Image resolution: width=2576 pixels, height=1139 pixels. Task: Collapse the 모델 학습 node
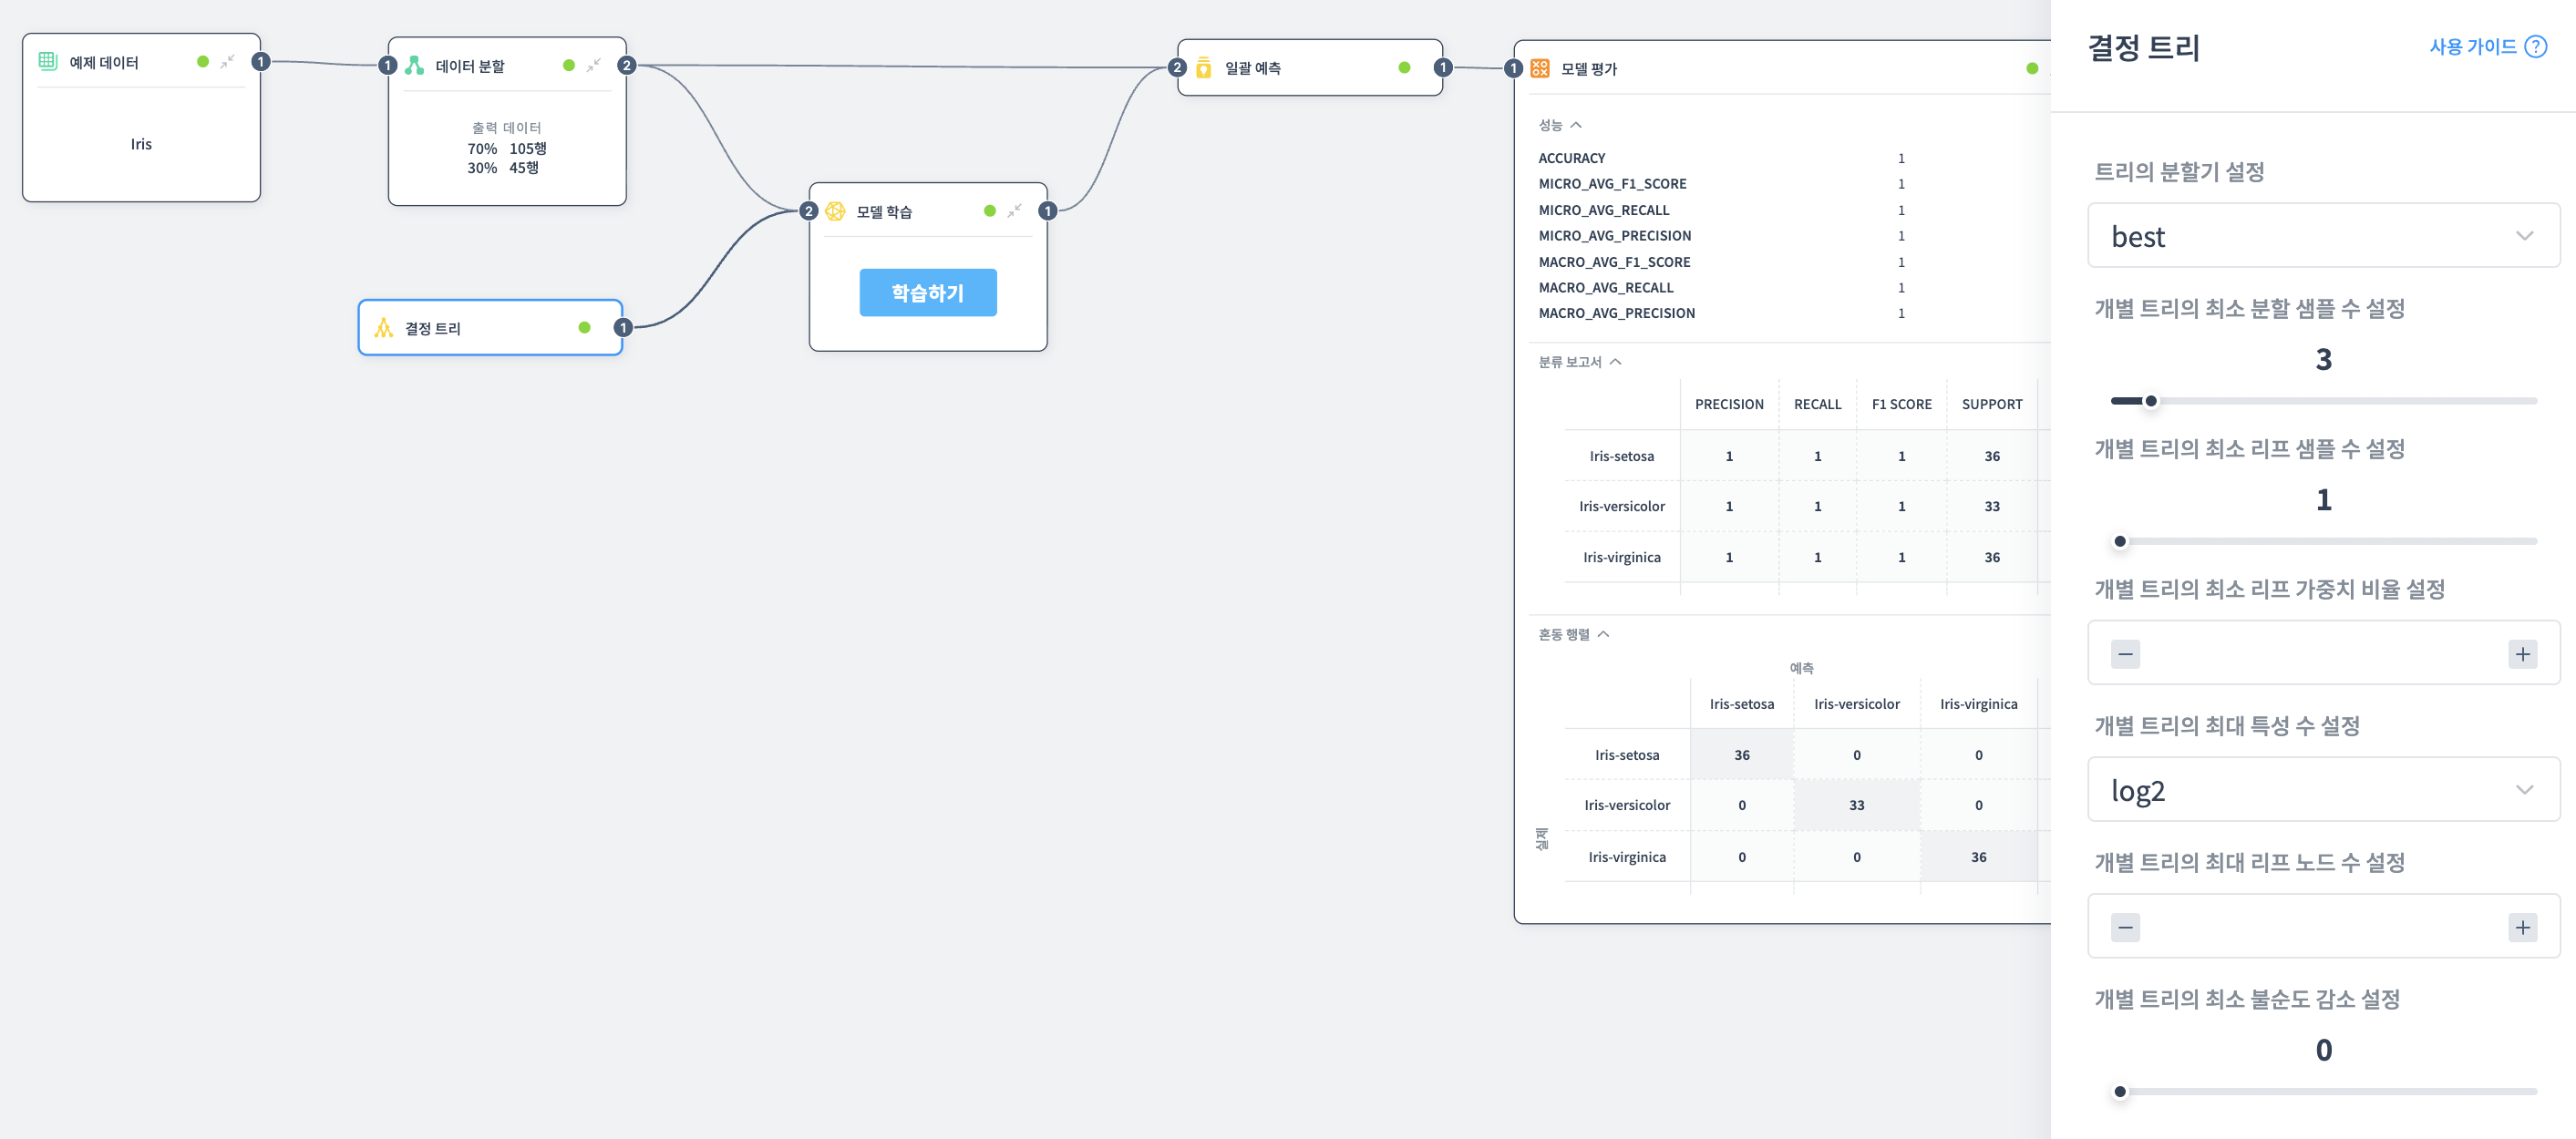click(1014, 211)
